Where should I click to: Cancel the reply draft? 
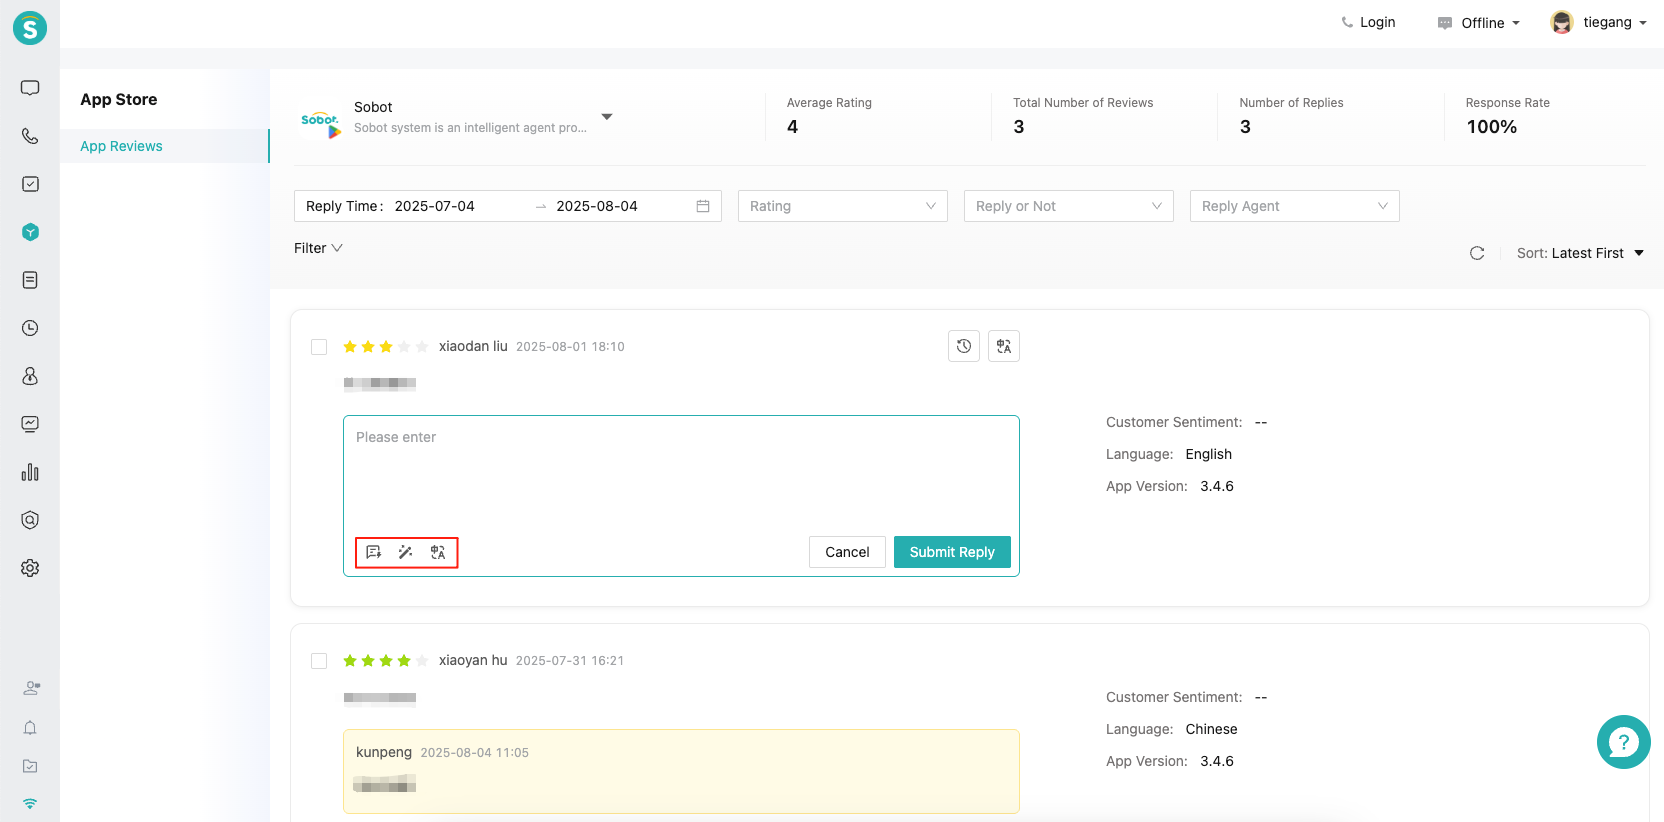click(x=846, y=552)
